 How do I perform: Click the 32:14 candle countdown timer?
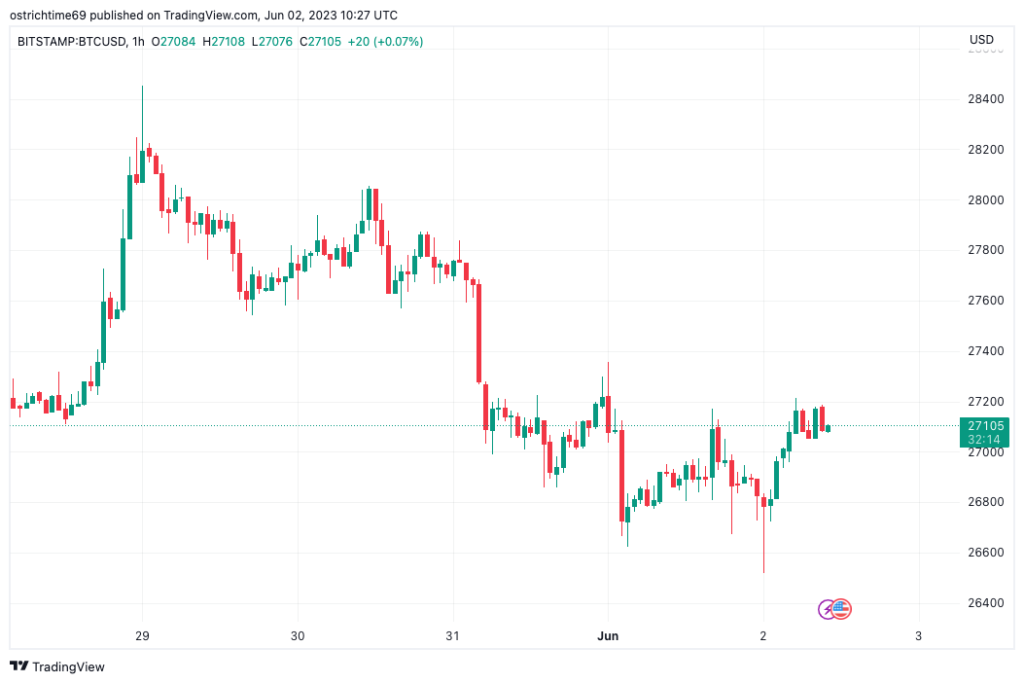pyautogui.click(x=982, y=439)
